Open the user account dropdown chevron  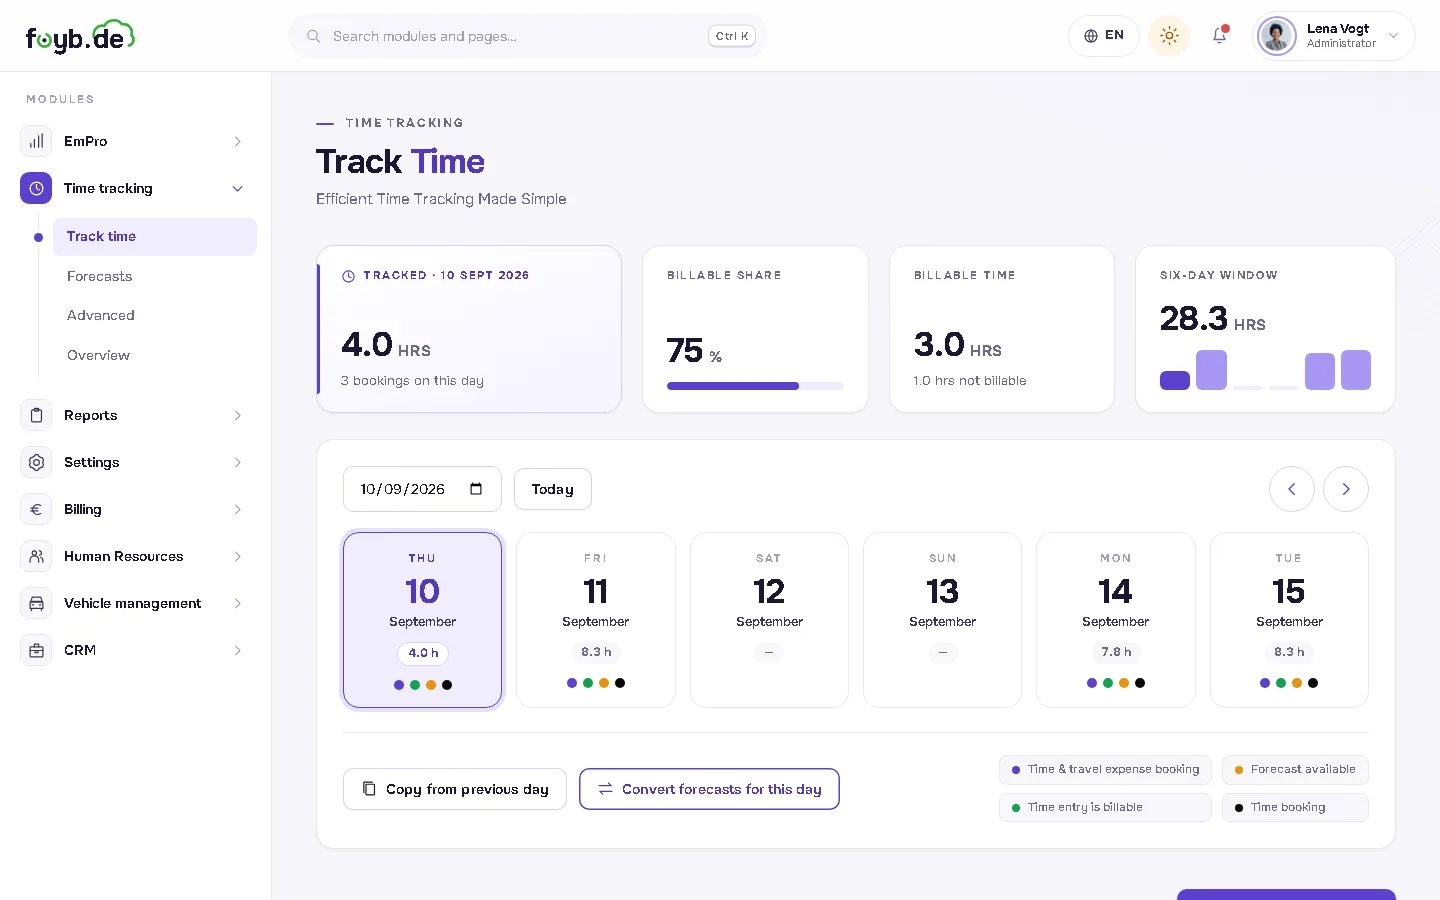pos(1394,36)
